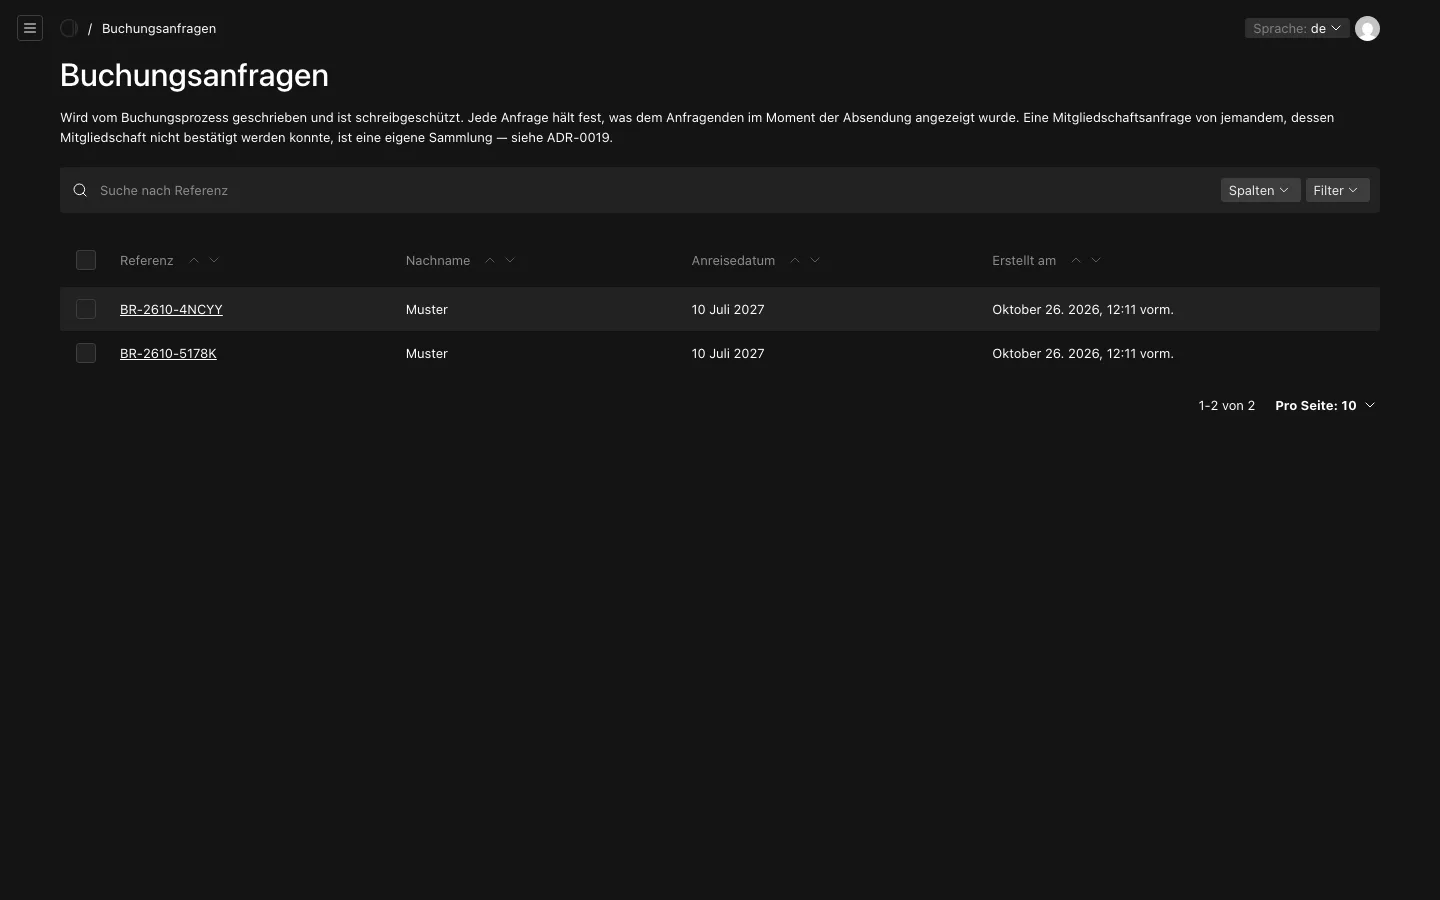Click created timestamp in BR-2610-5178K row
1440x900 pixels.
pyautogui.click(x=1083, y=353)
